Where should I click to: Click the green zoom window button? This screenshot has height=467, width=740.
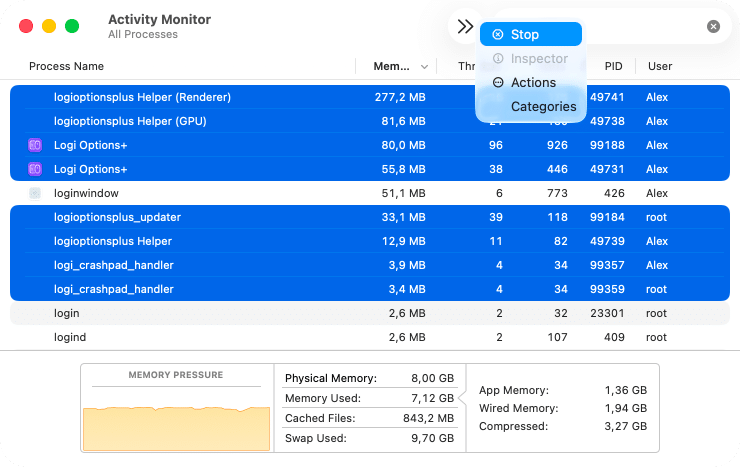click(x=72, y=27)
